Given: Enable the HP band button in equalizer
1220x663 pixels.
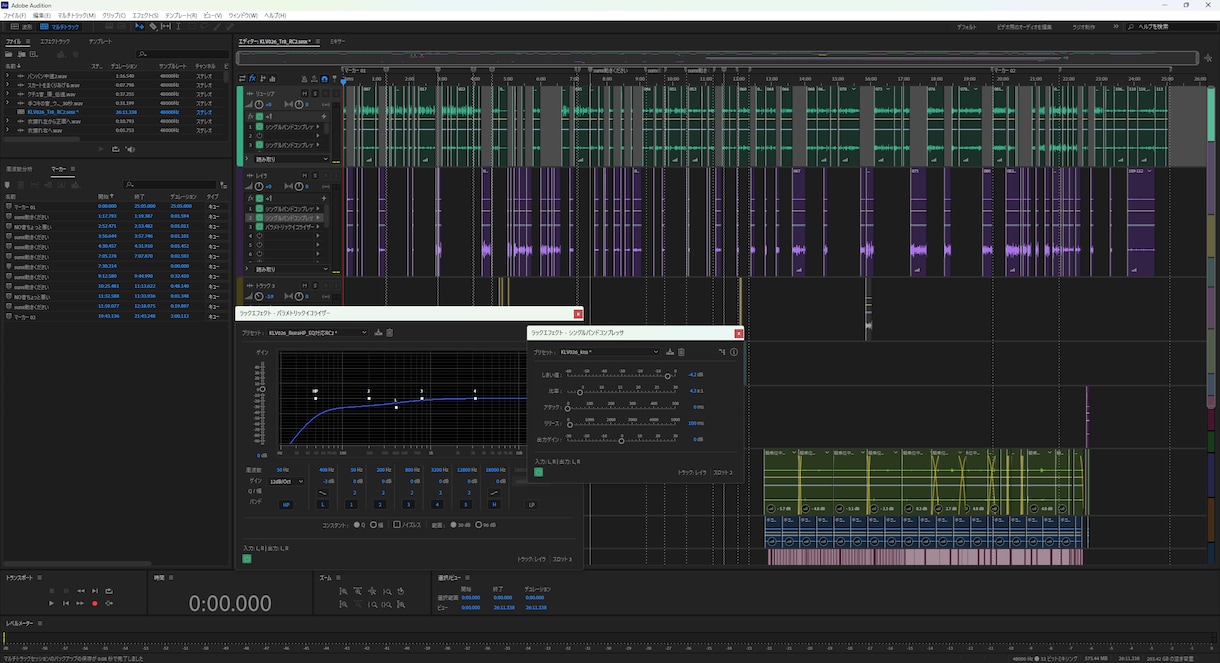Looking at the screenshot, I should pyautogui.click(x=286, y=505).
